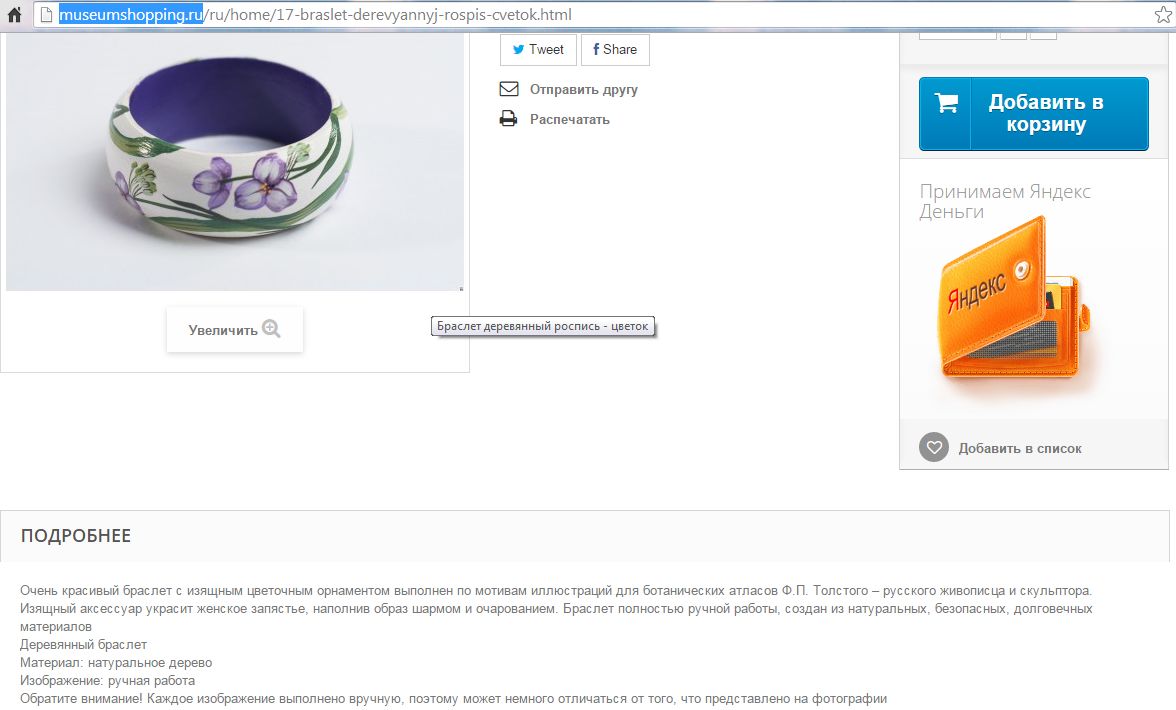Click the Добавить в корзину button
The image size is (1176, 710).
[1034, 114]
